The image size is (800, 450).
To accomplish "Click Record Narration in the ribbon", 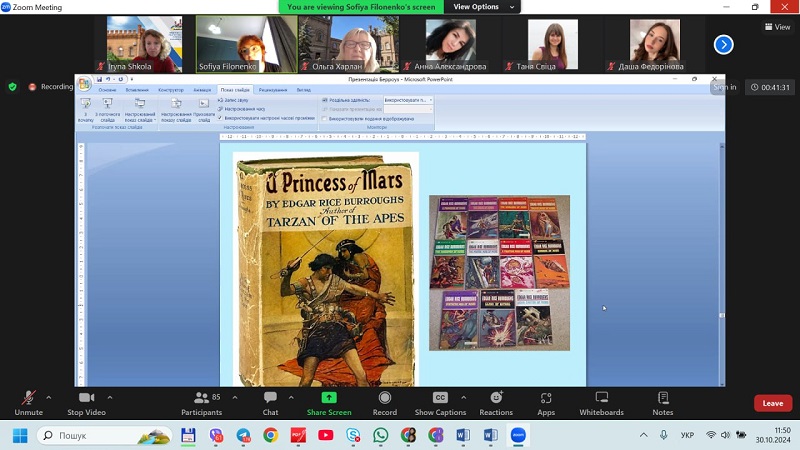I will click(x=233, y=100).
